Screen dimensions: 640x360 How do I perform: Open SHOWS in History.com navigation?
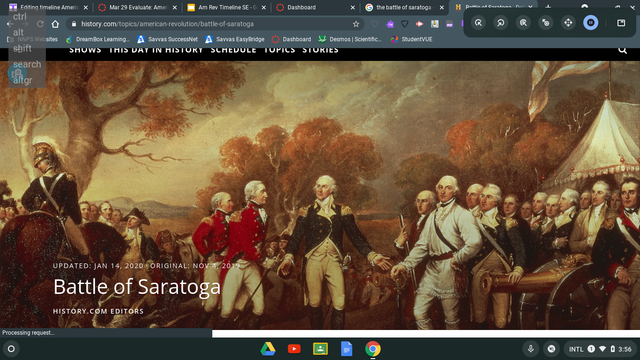(x=85, y=50)
